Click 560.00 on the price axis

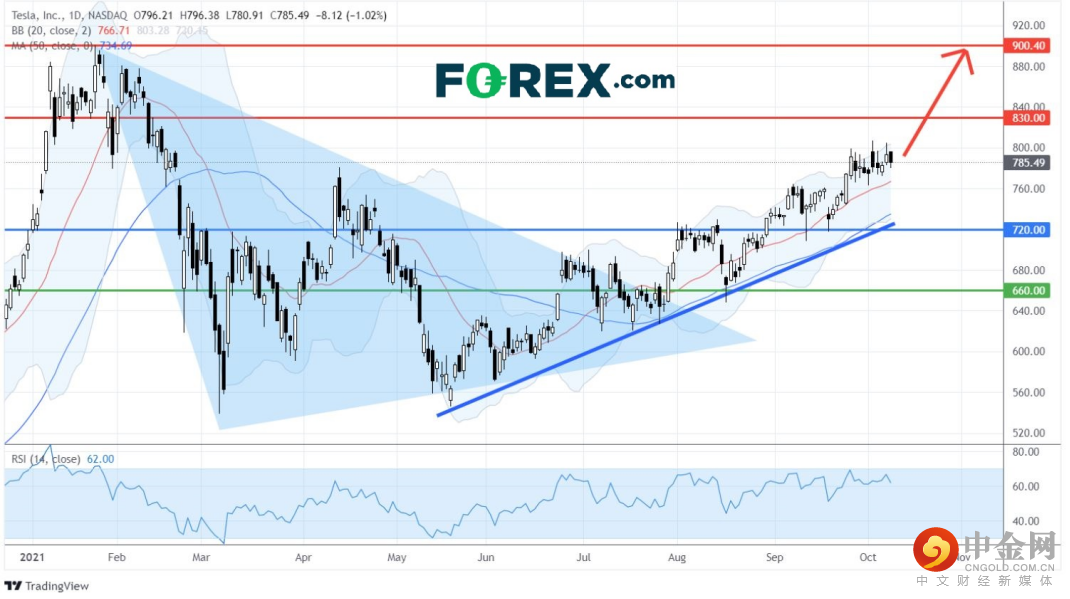[x=1028, y=392]
